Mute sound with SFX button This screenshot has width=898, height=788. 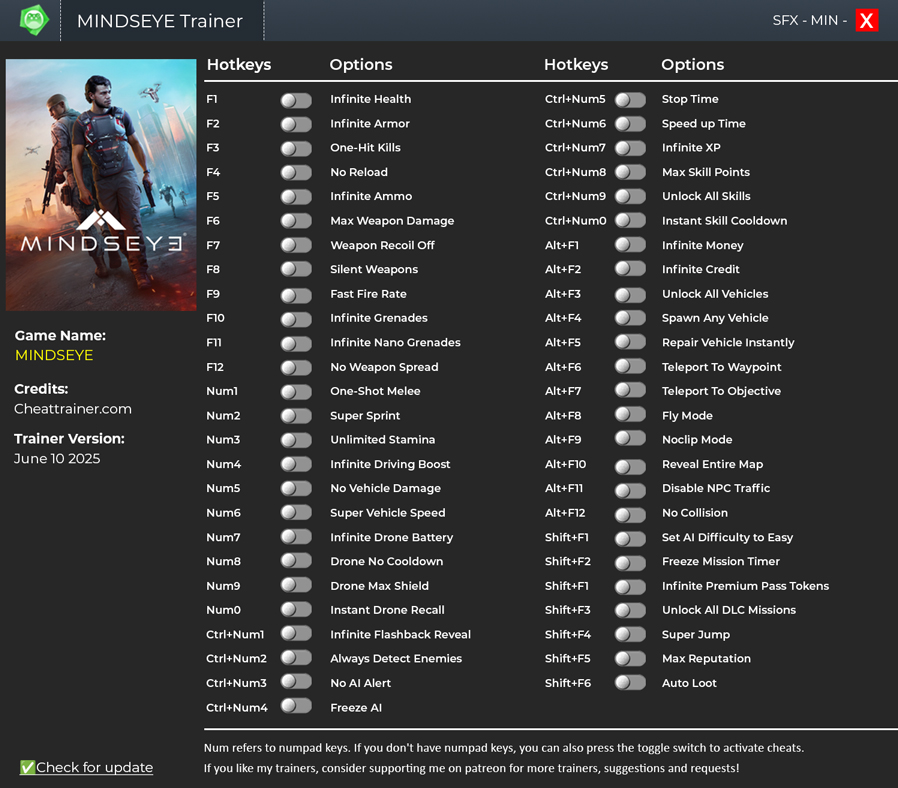point(785,21)
